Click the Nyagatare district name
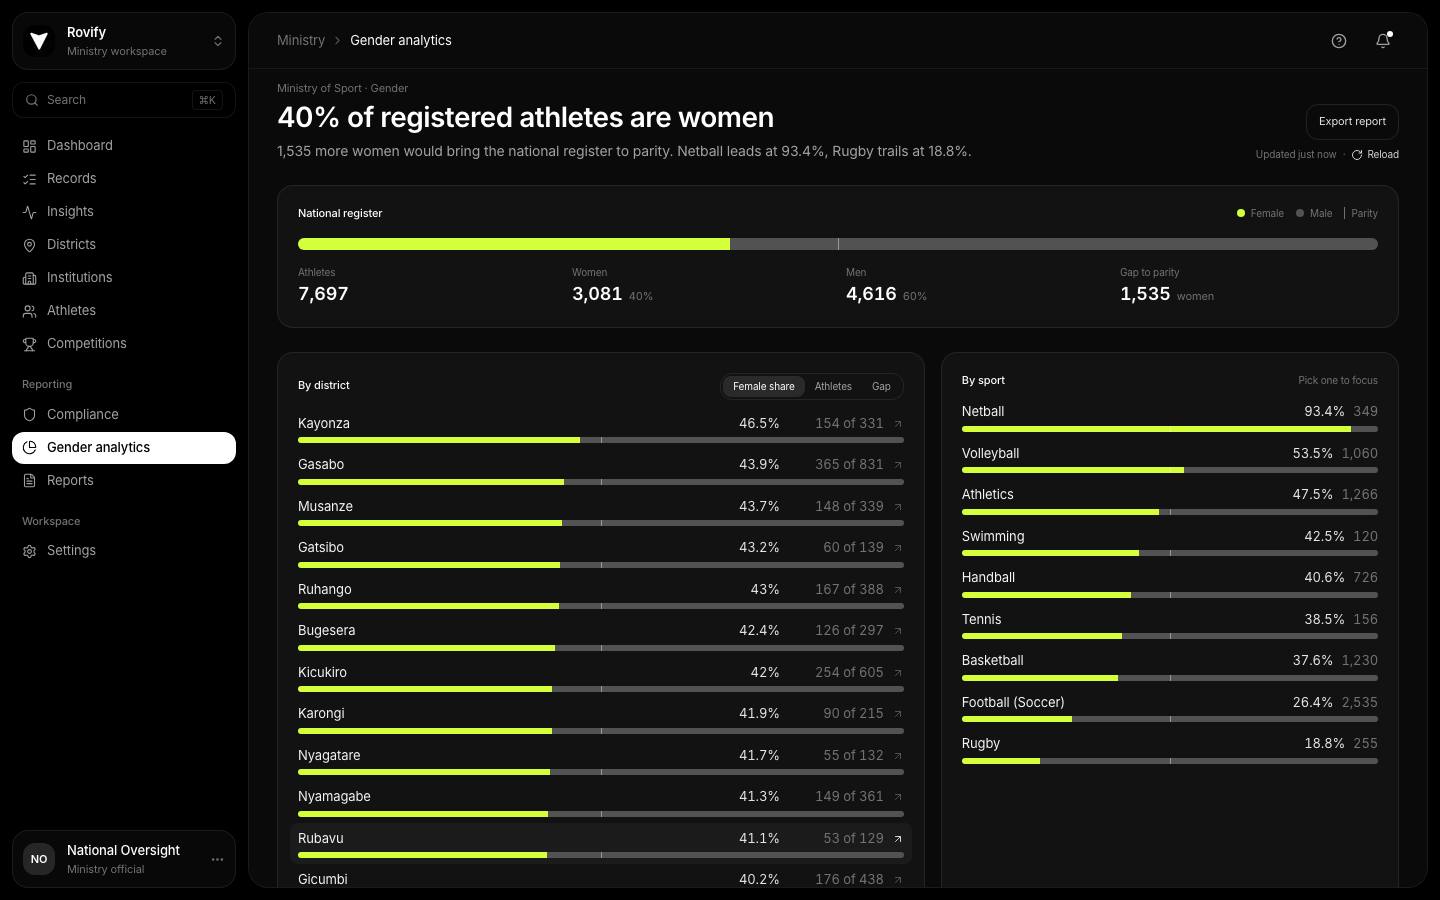The height and width of the screenshot is (900, 1440). [x=329, y=756]
